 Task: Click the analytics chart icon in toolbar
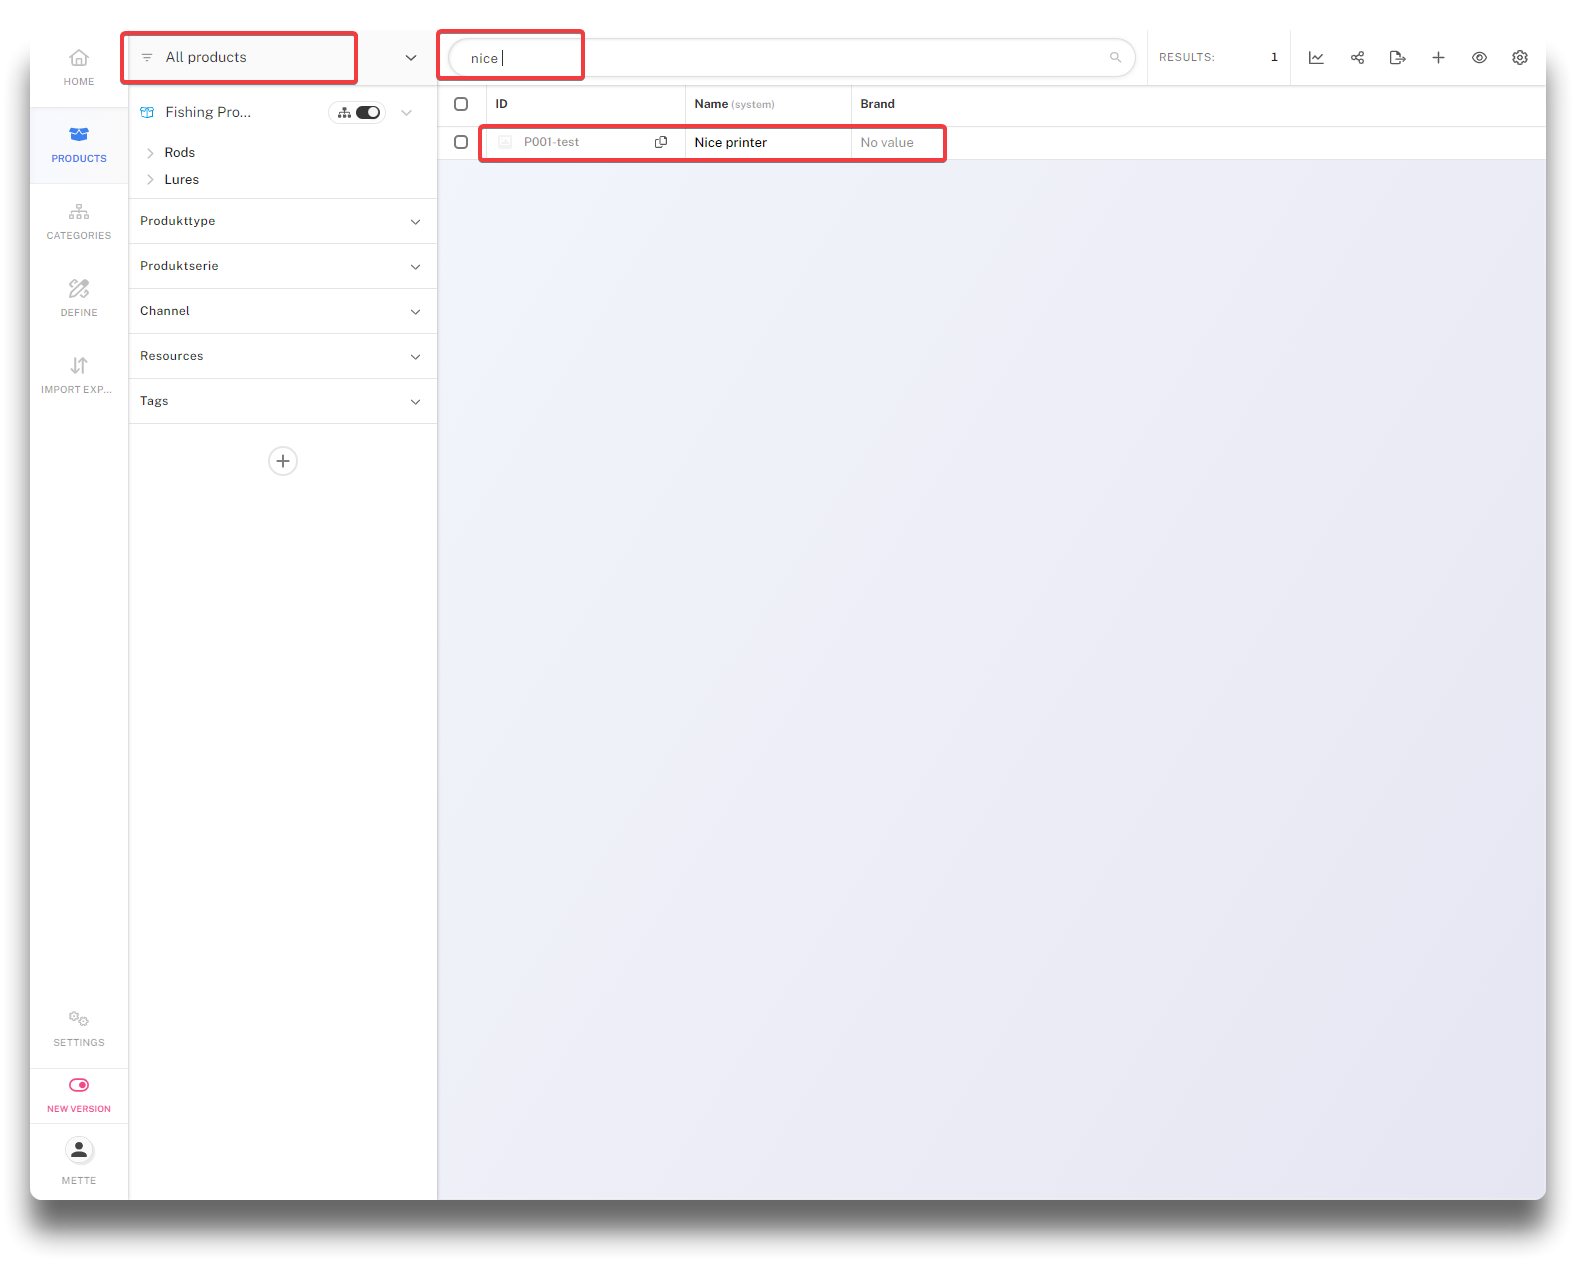(1316, 58)
